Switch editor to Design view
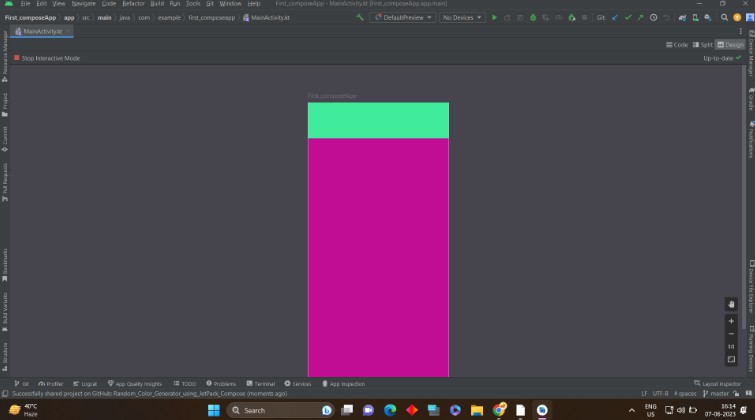 click(x=730, y=45)
